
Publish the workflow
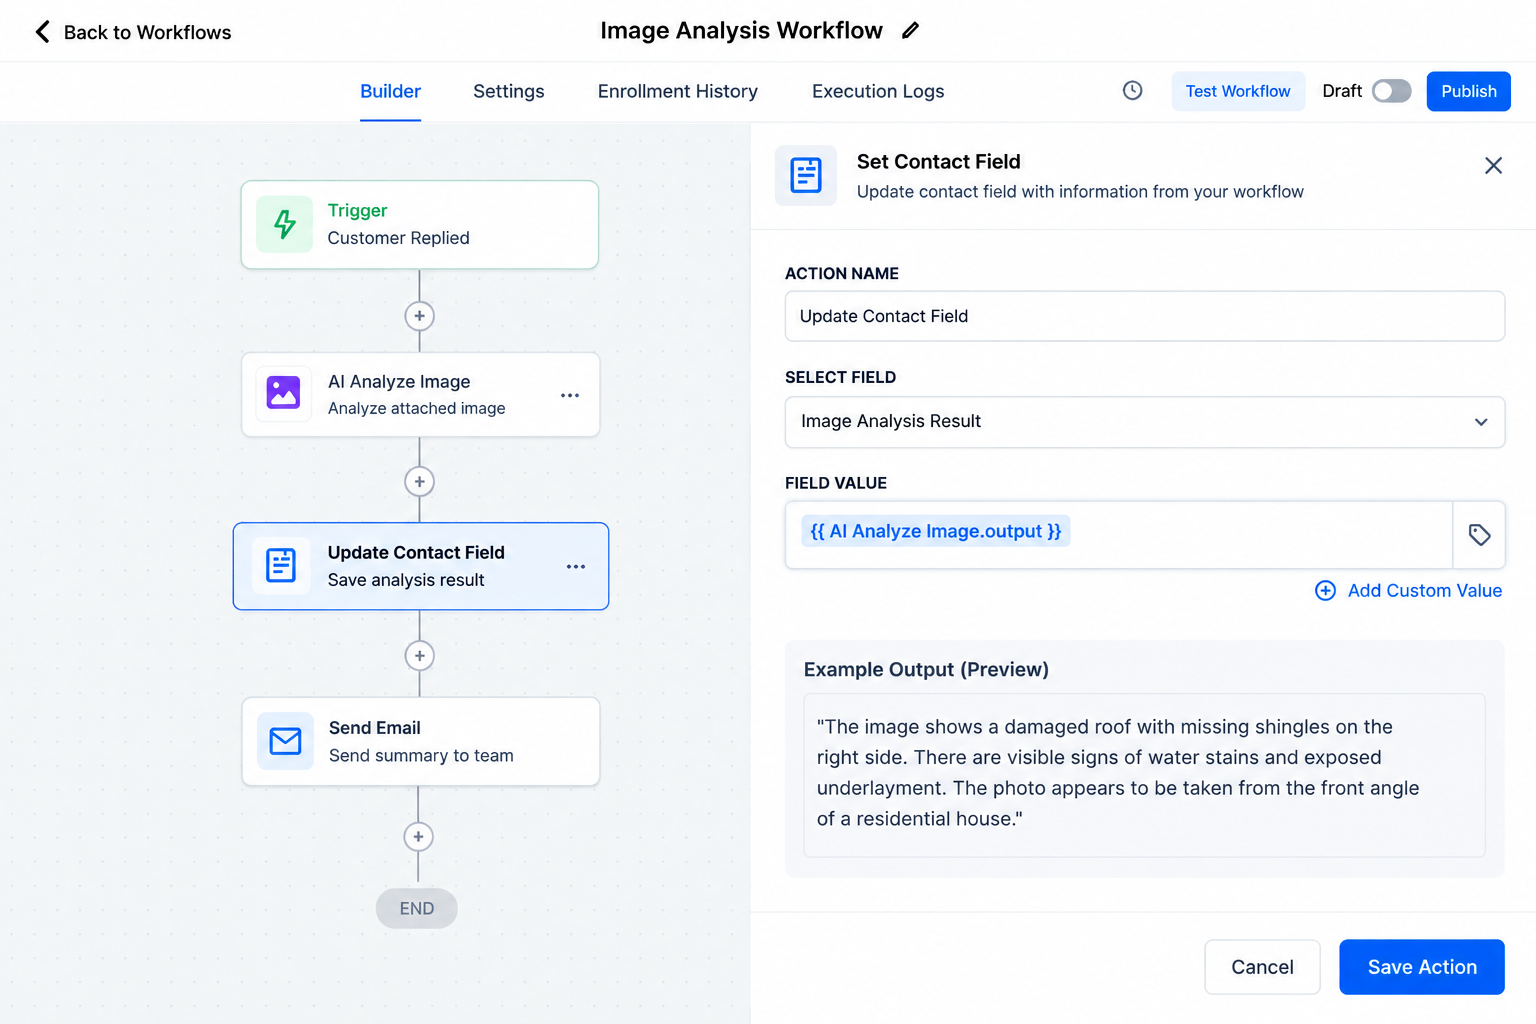click(1468, 91)
